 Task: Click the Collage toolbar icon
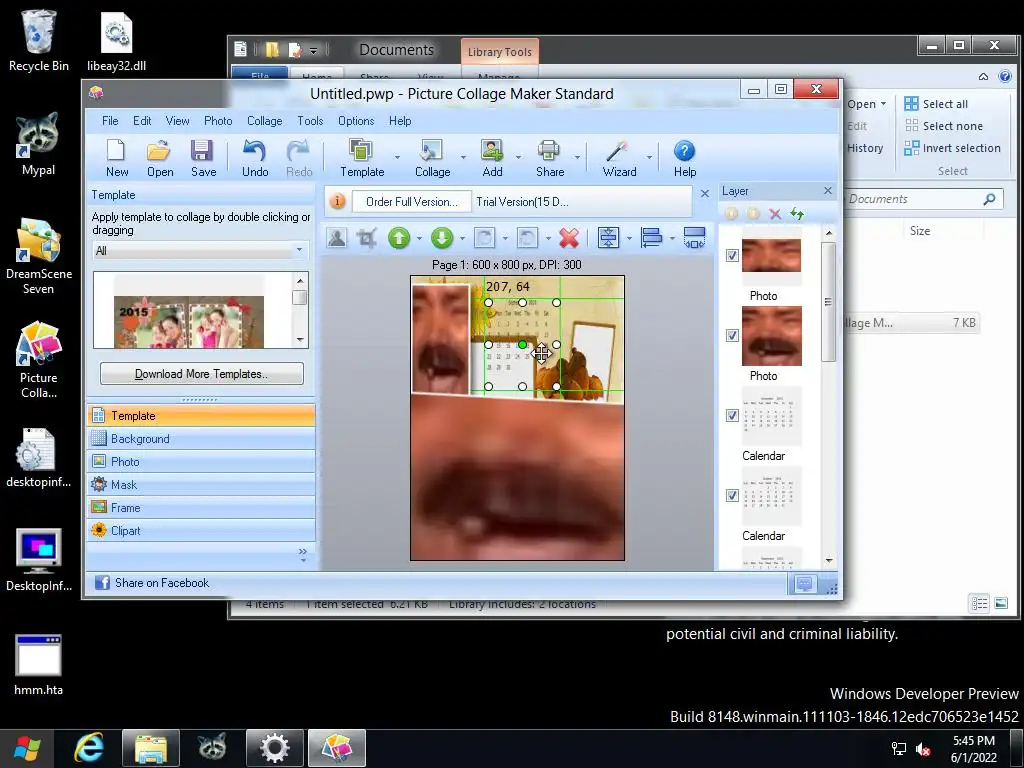point(432,150)
